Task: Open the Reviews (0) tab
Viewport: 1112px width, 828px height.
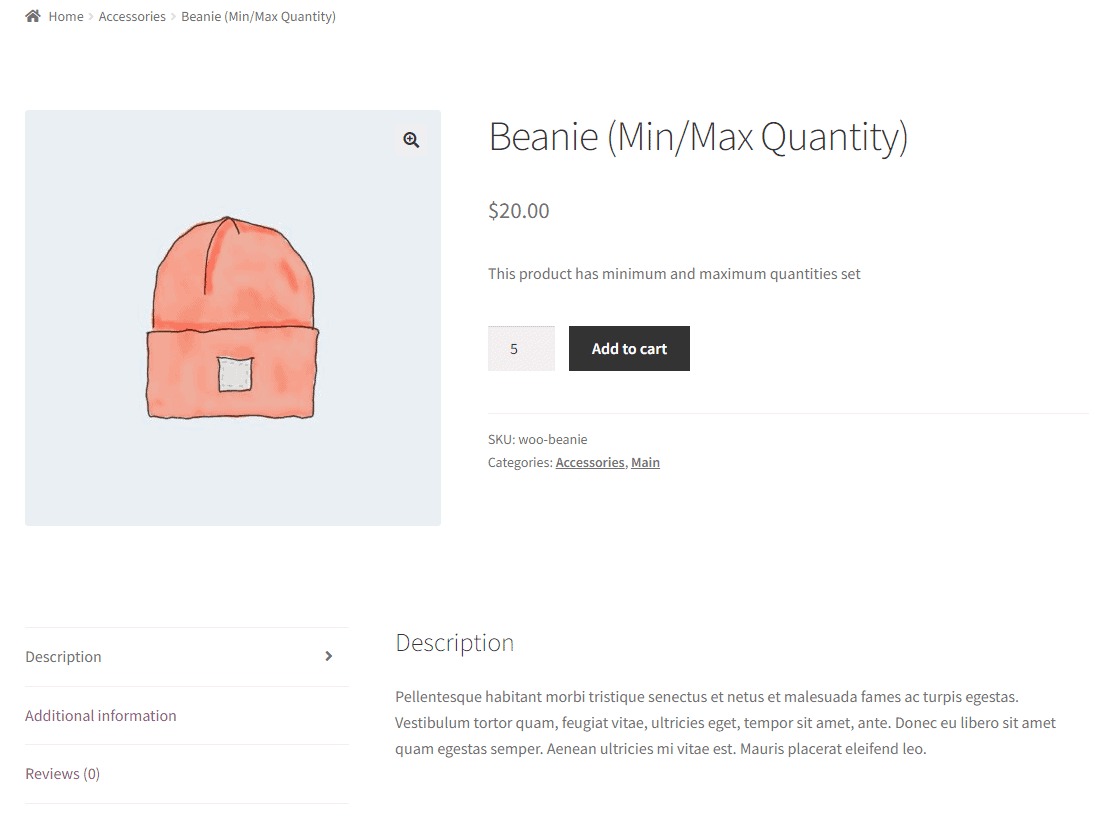Action: click(x=62, y=773)
